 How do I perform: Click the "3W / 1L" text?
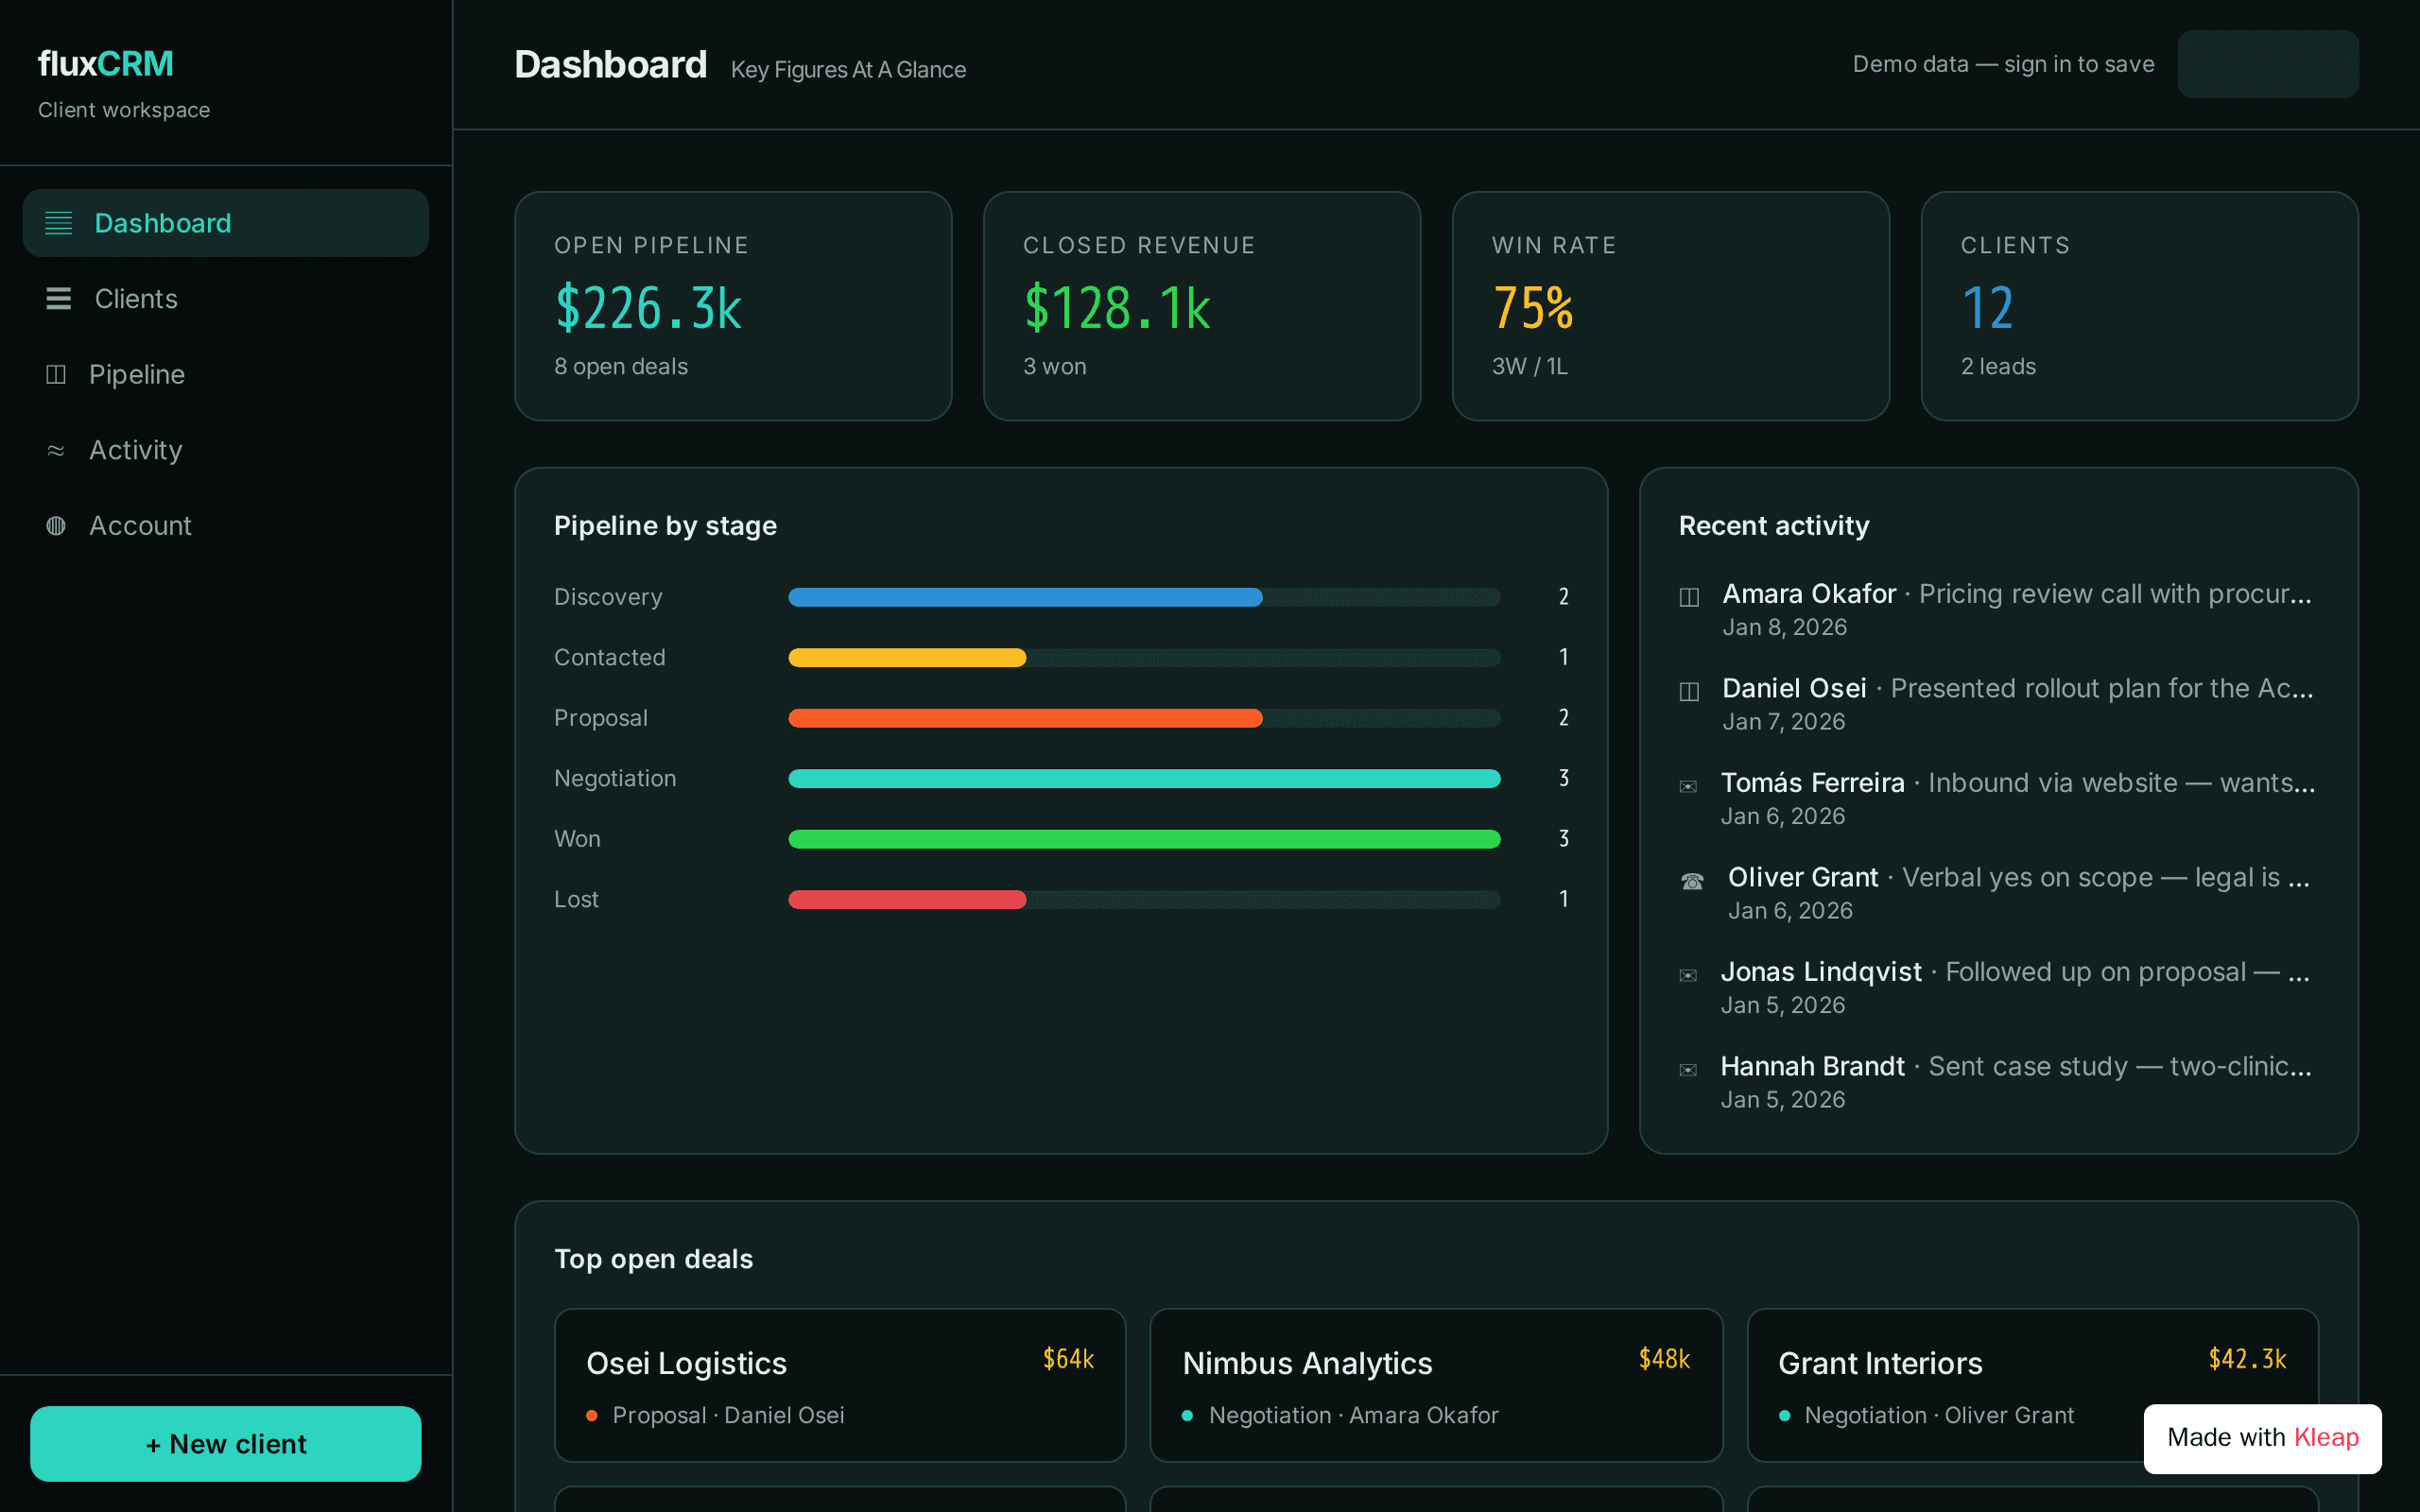pyautogui.click(x=1530, y=366)
